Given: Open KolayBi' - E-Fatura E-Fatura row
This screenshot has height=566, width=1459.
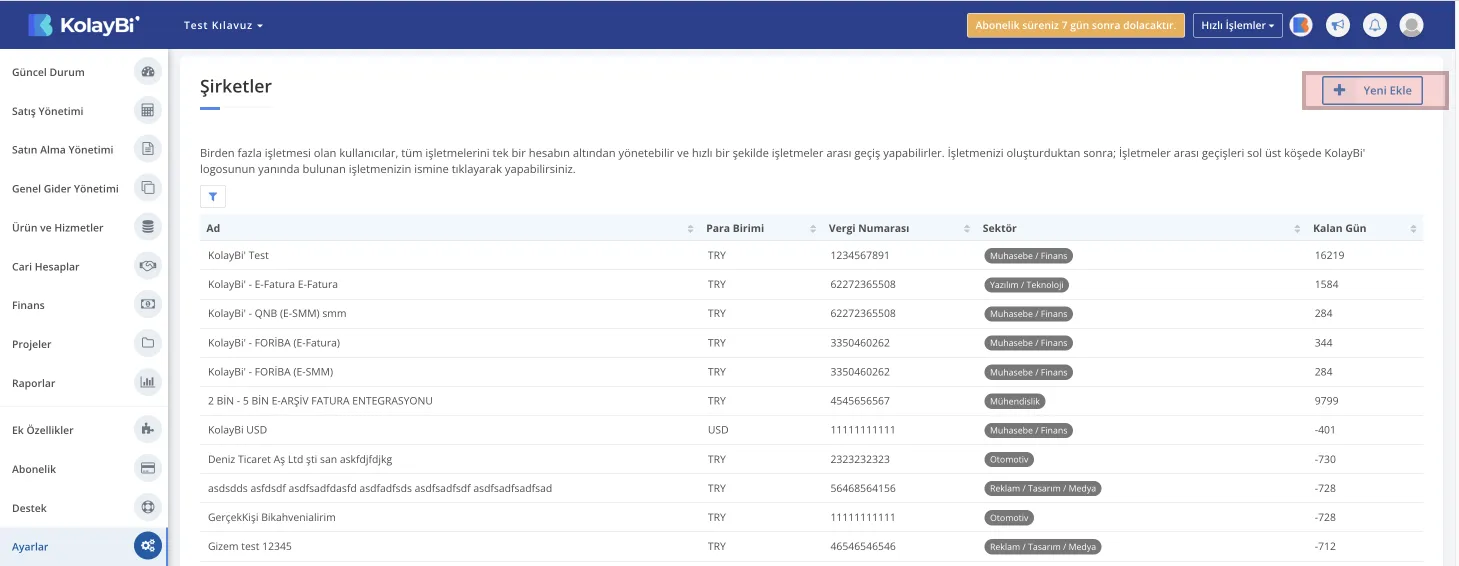Looking at the screenshot, I should pyautogui.click(x=811, y=284).
